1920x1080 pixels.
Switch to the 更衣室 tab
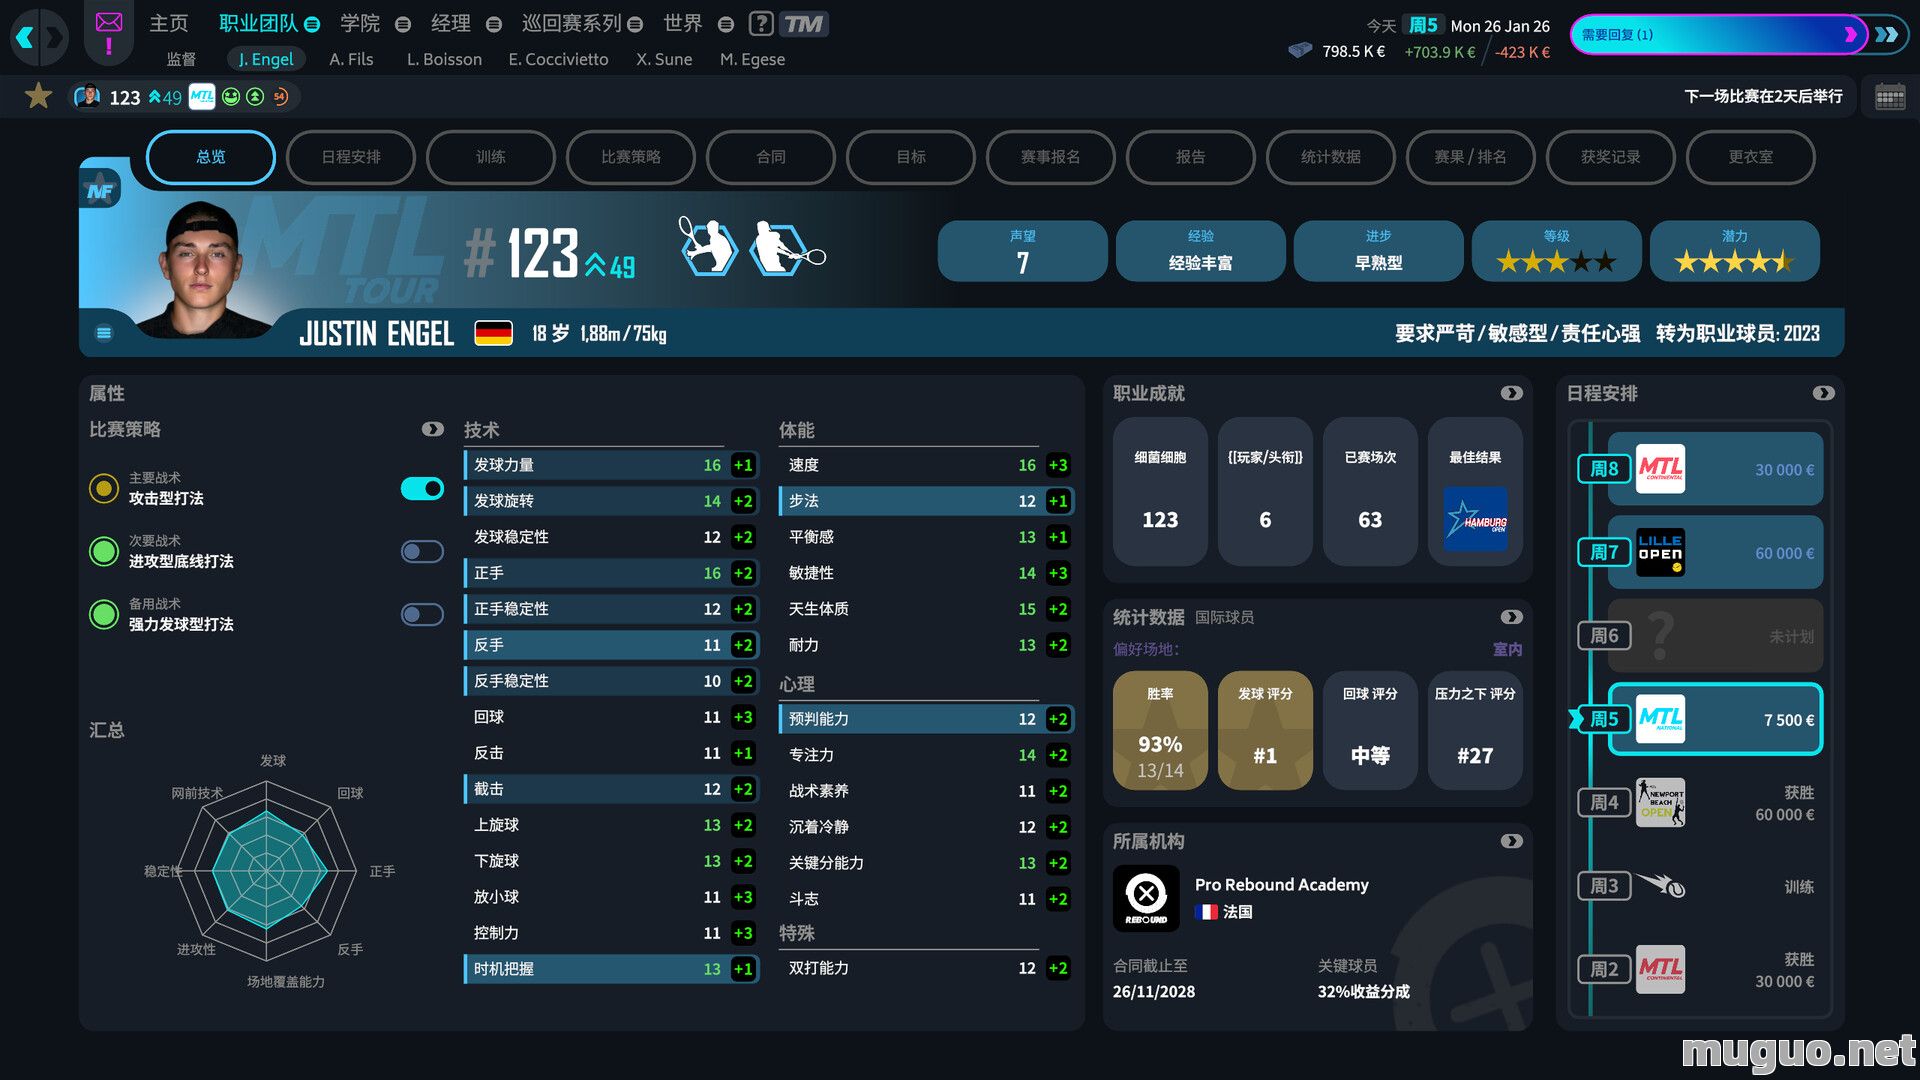1750,157
